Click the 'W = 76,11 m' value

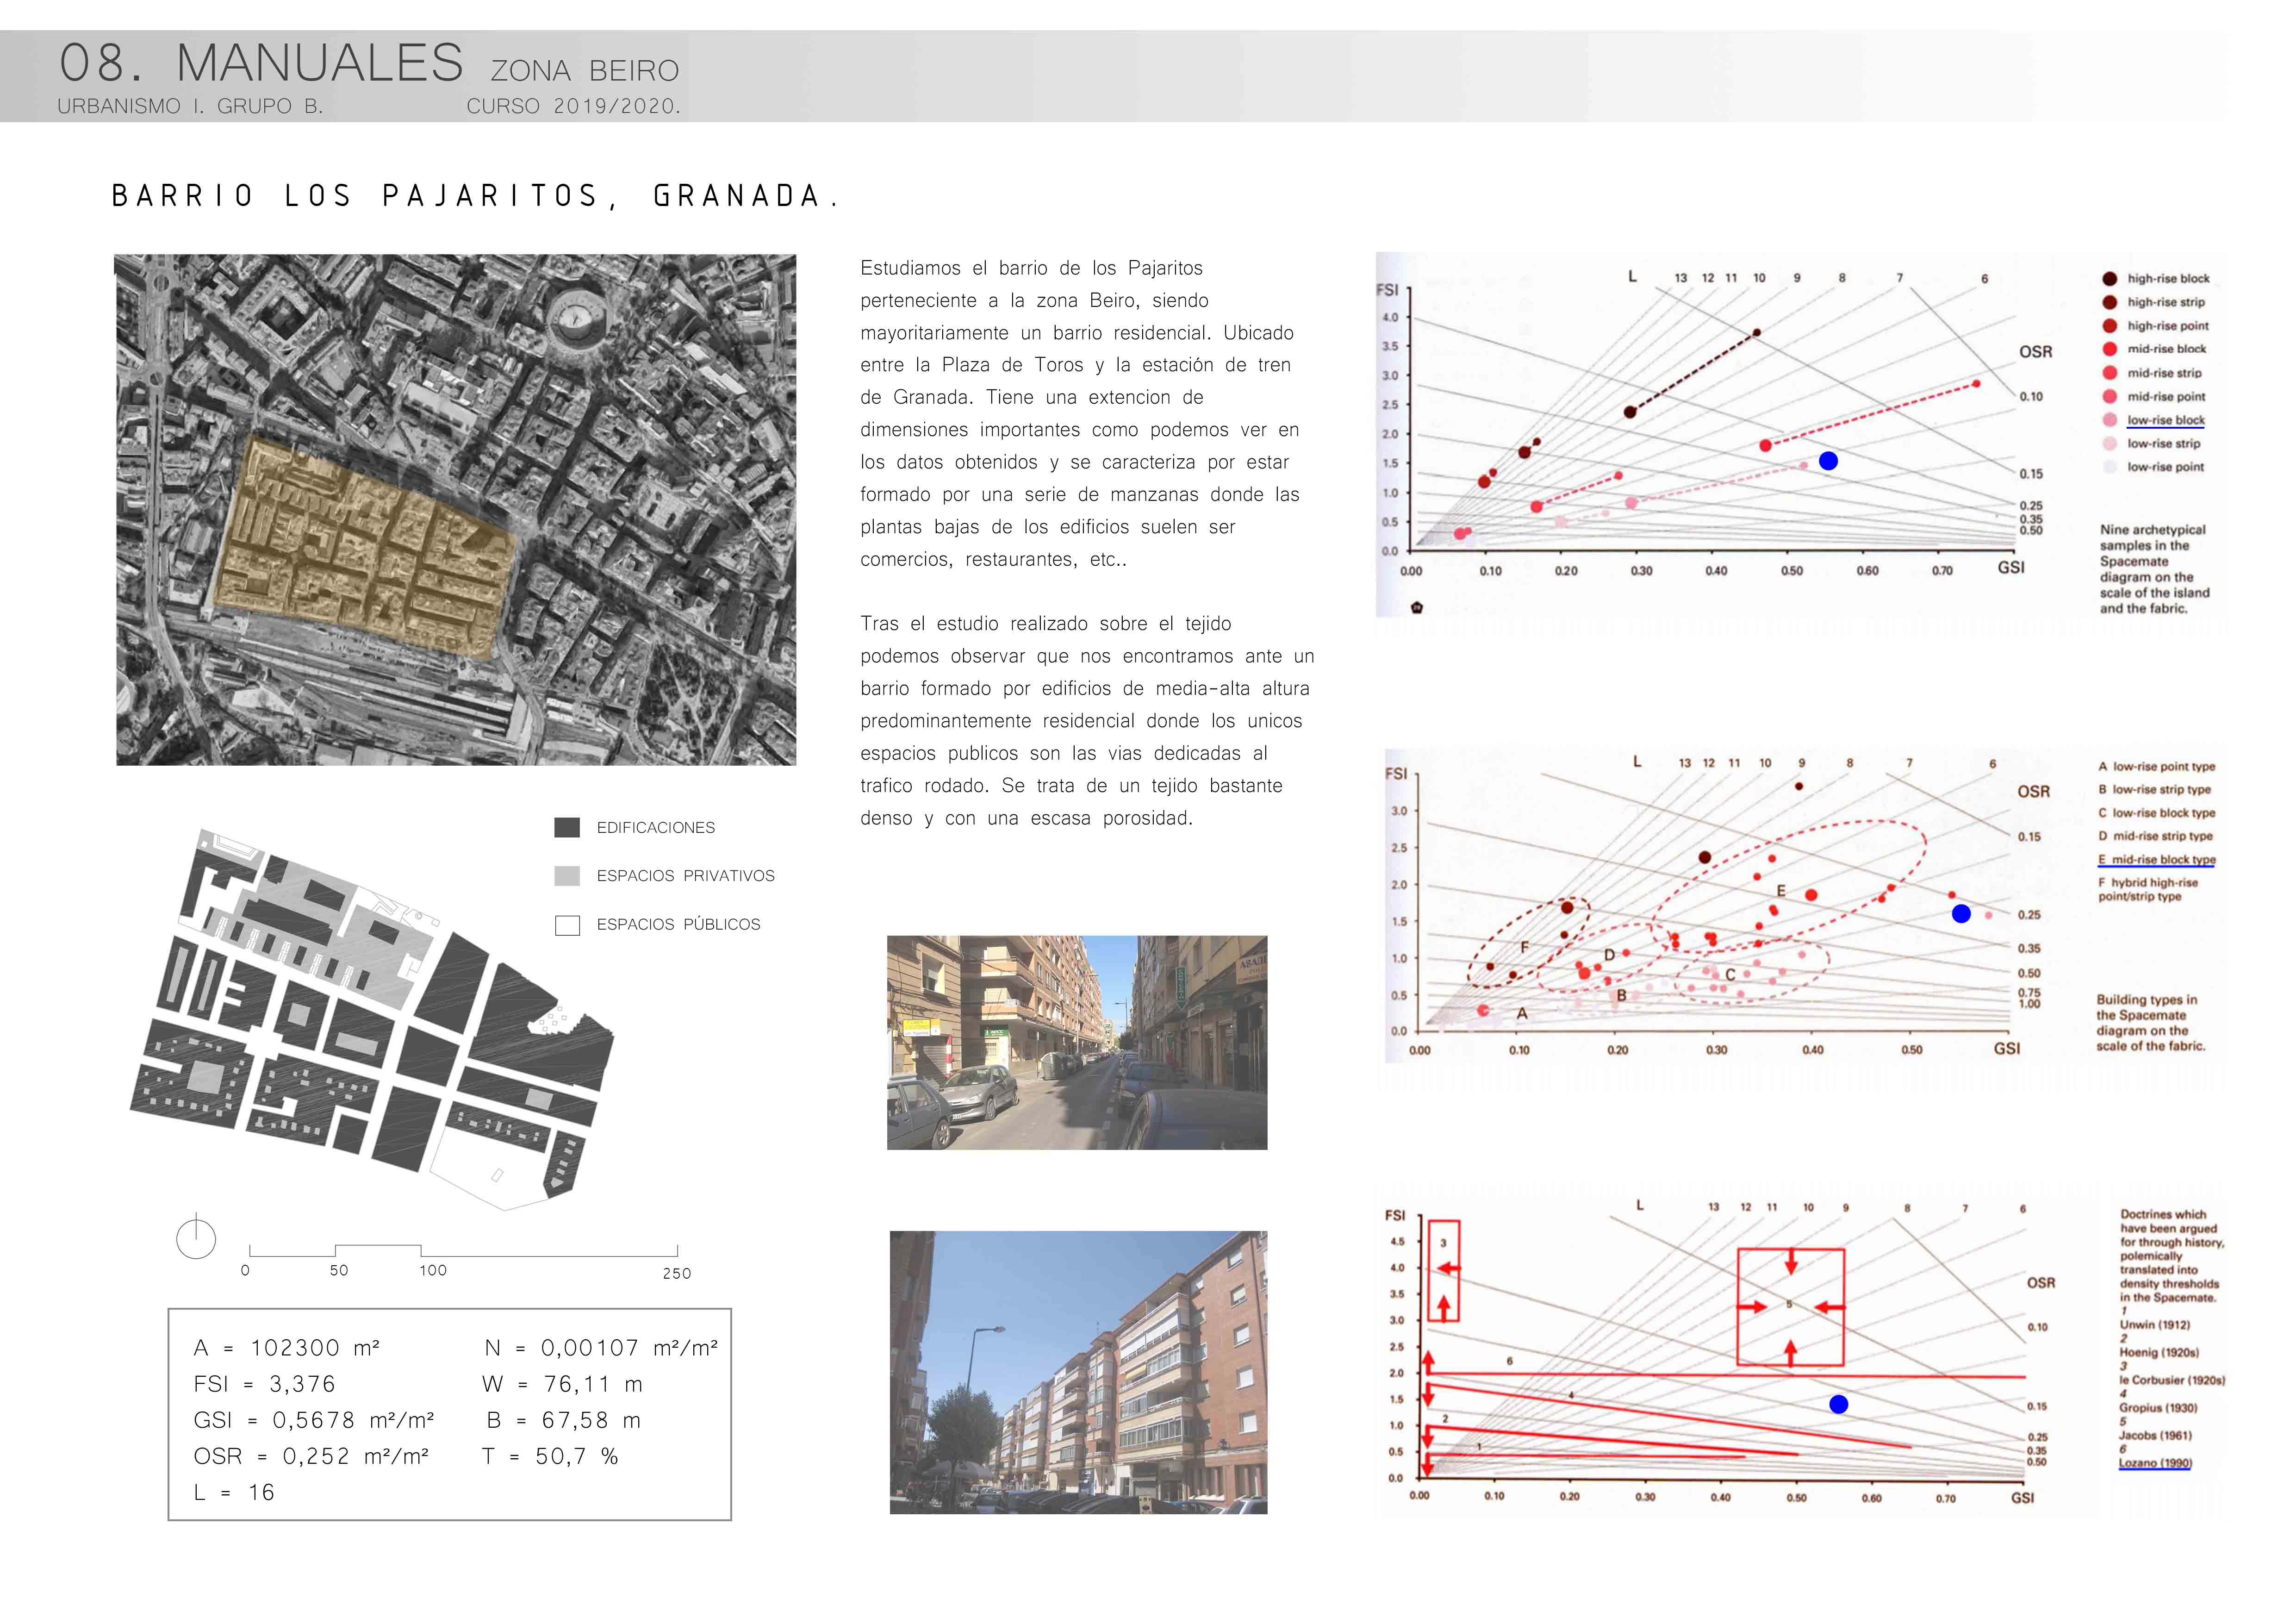pyautogui.click(x=562, y=1384)
